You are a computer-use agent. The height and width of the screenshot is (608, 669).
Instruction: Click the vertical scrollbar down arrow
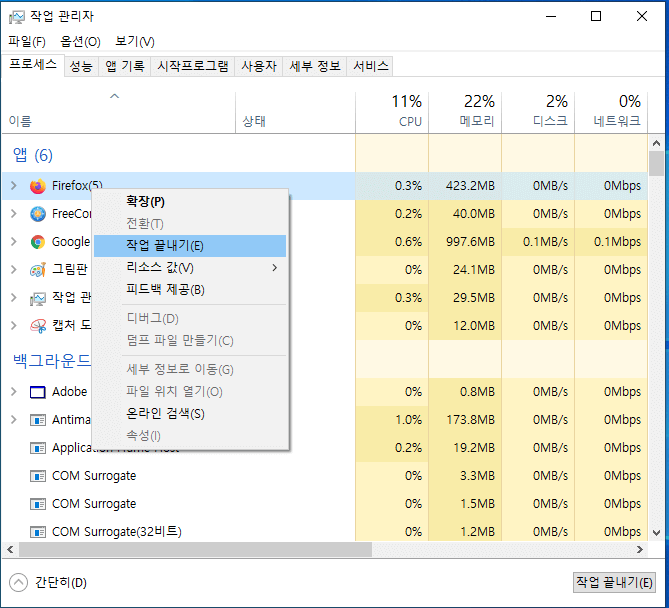(x=656, y=533)
